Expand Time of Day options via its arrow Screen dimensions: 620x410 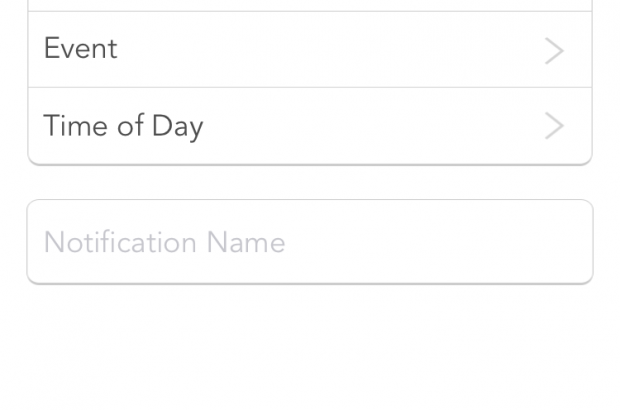point(554,126)
